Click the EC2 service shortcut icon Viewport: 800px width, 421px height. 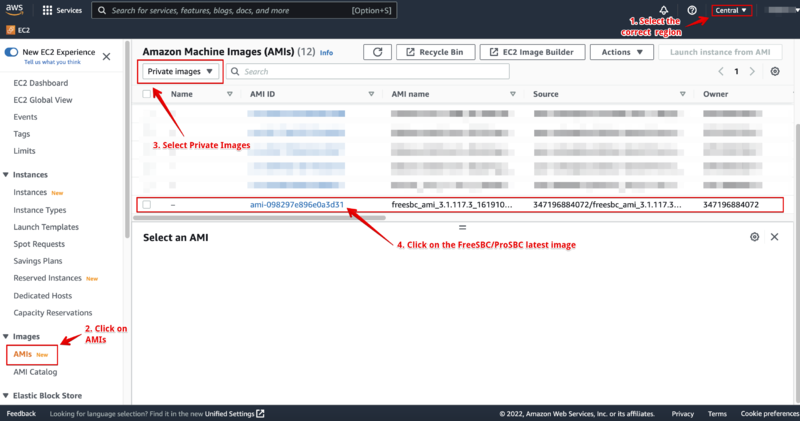pos(11,30)
